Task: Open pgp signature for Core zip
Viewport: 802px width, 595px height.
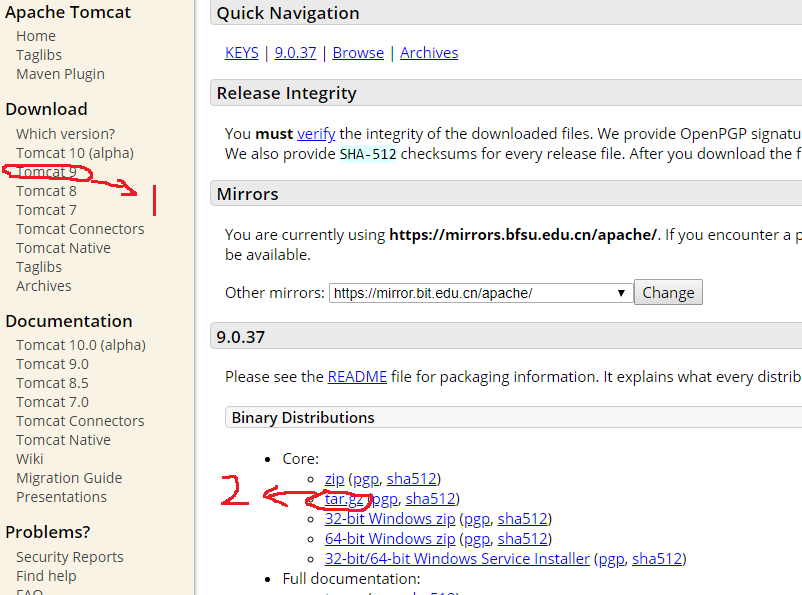Action: (x=366, y=479)
